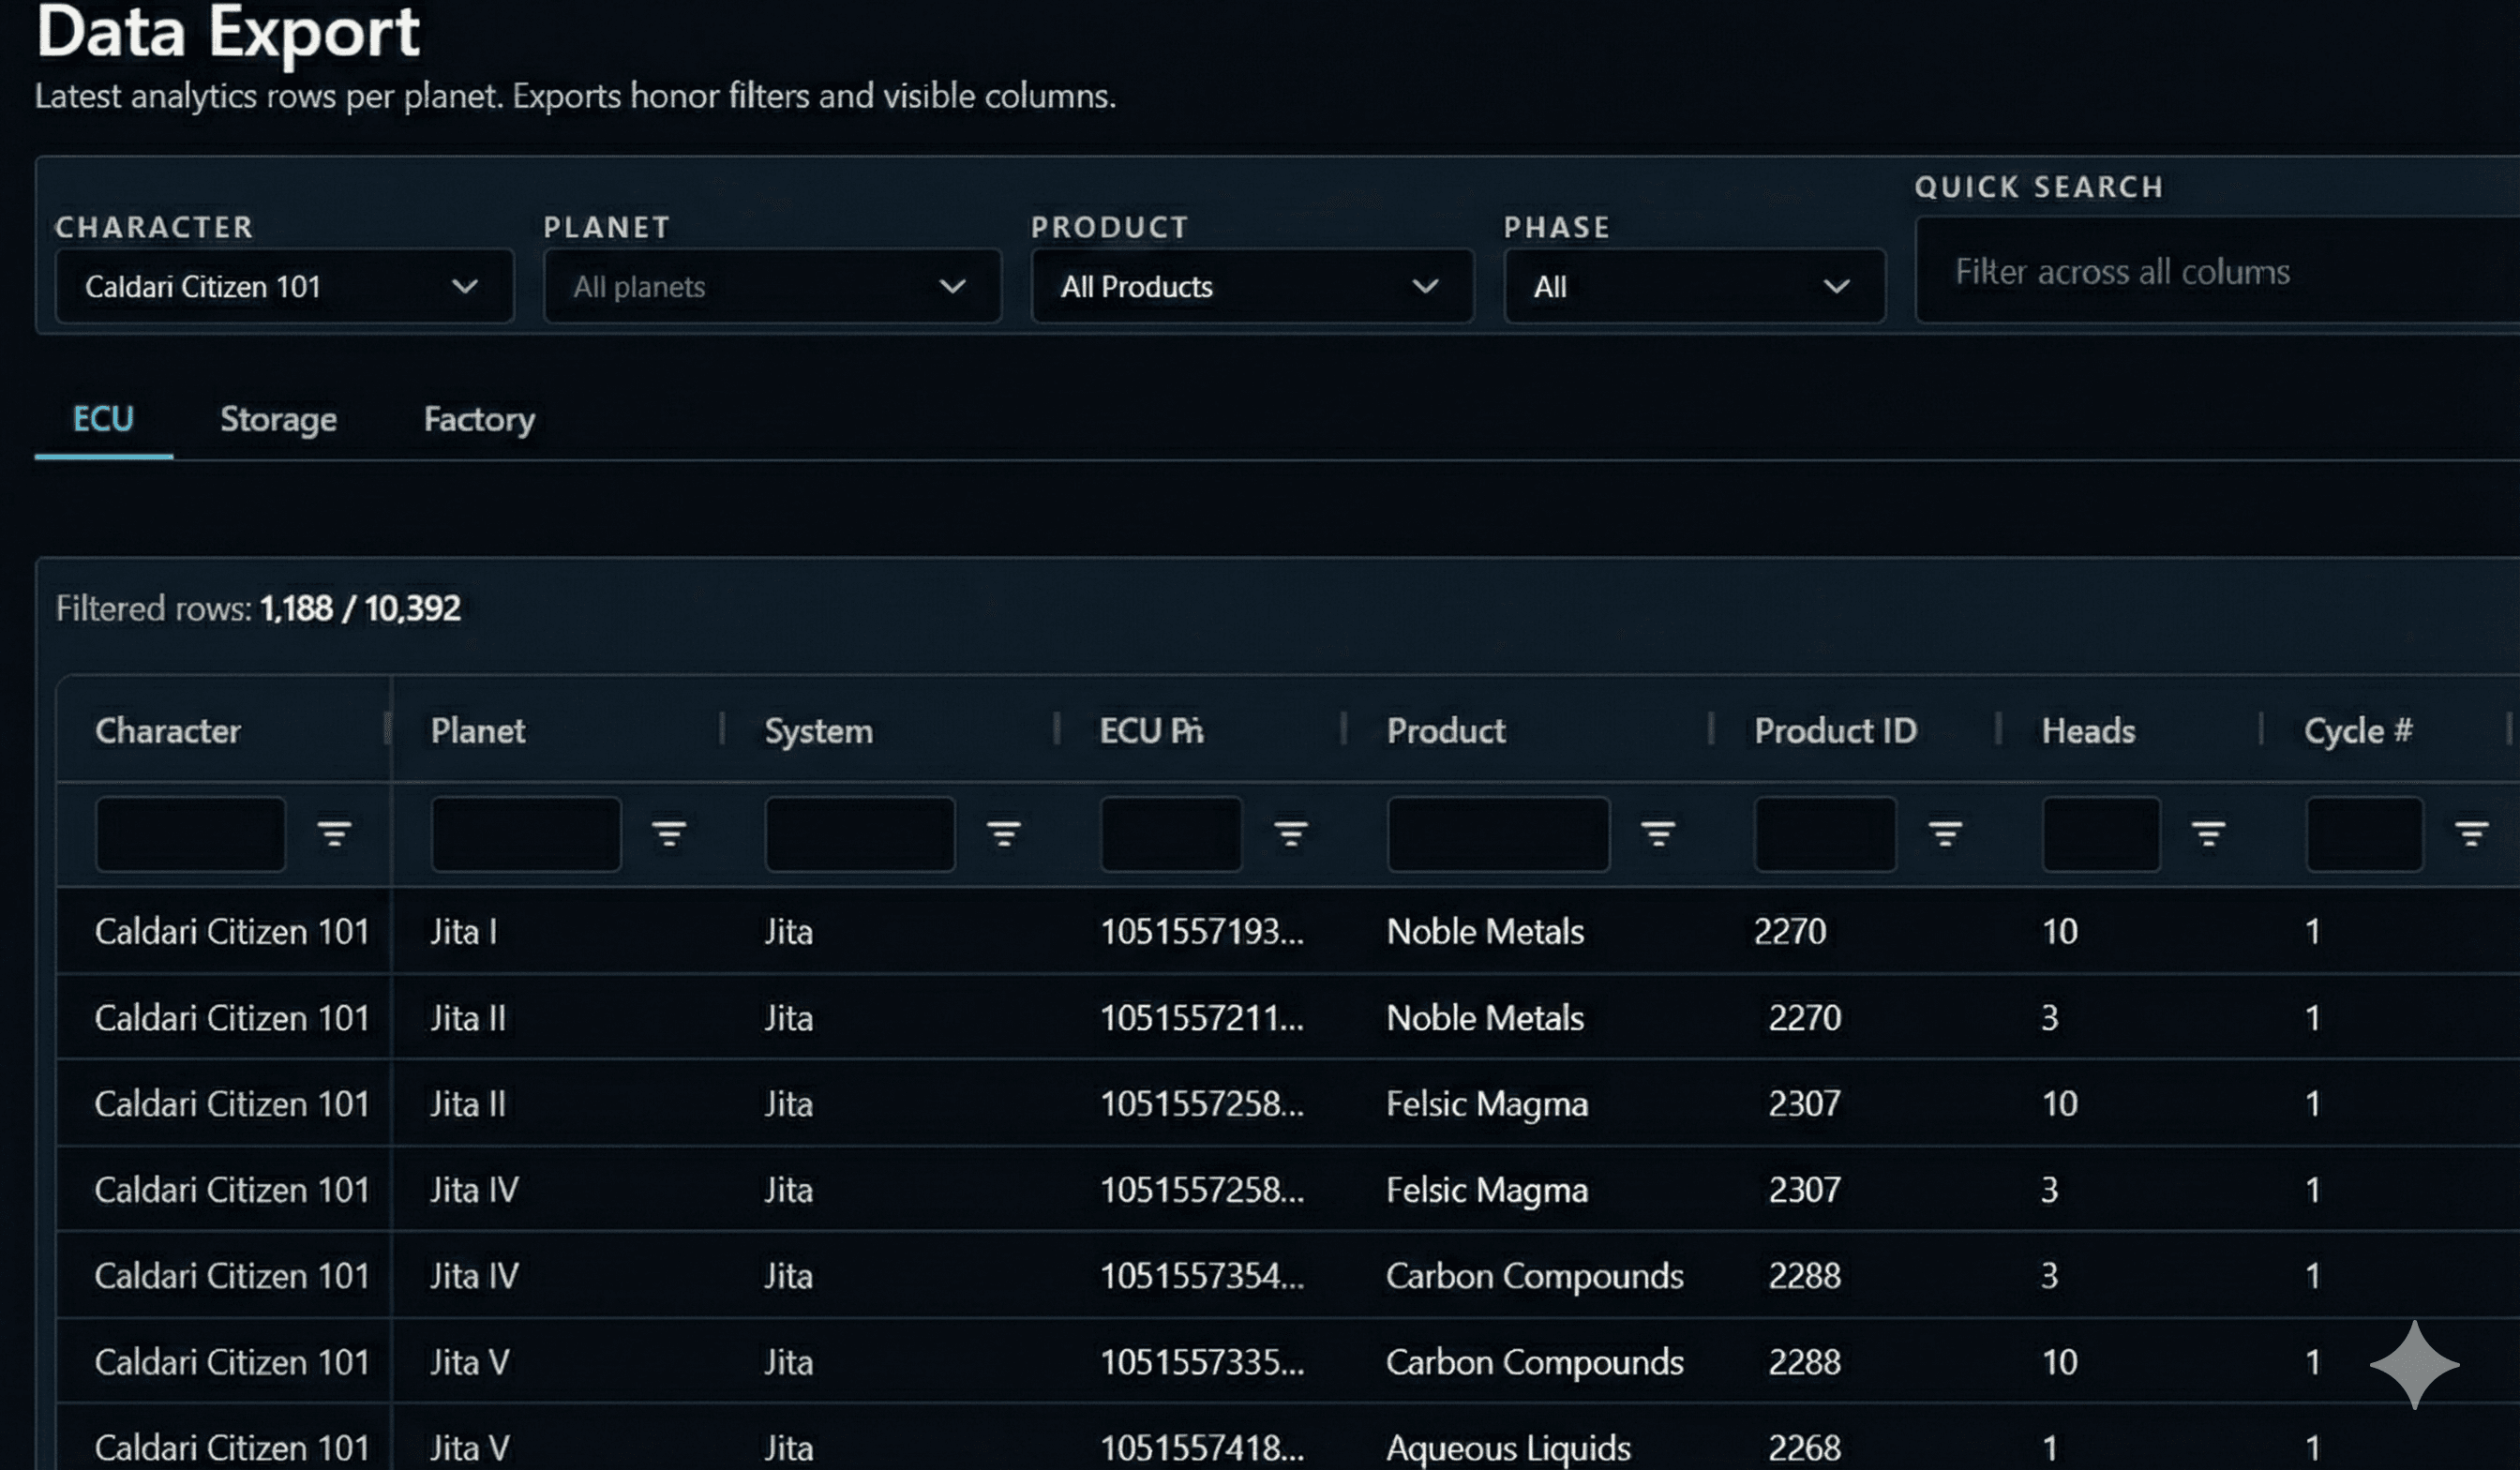The height and width of the screenshot is (1470, 2520).
Task: Open Heads column filter menu icon
Action: (x=2208, y=833)
